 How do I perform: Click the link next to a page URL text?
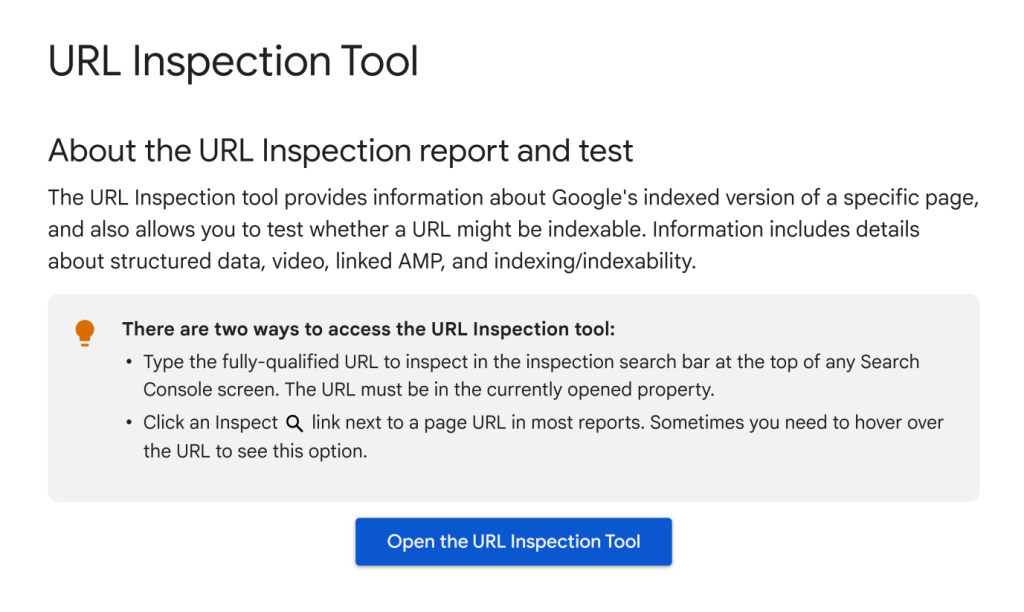point(408,423)
